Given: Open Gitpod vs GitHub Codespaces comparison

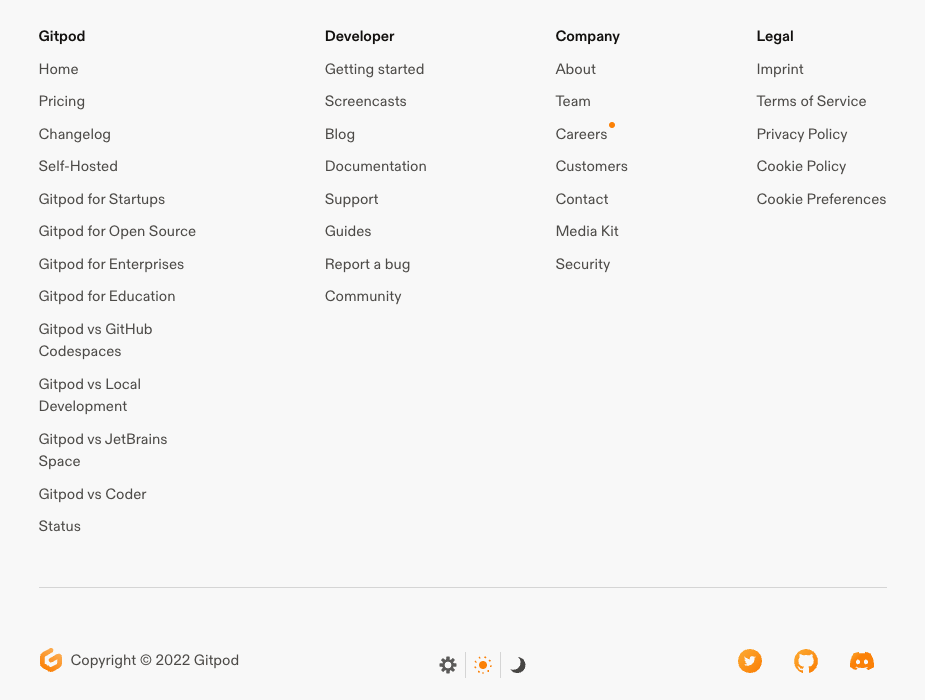Looking at the screenshot, I should point(96,340).
